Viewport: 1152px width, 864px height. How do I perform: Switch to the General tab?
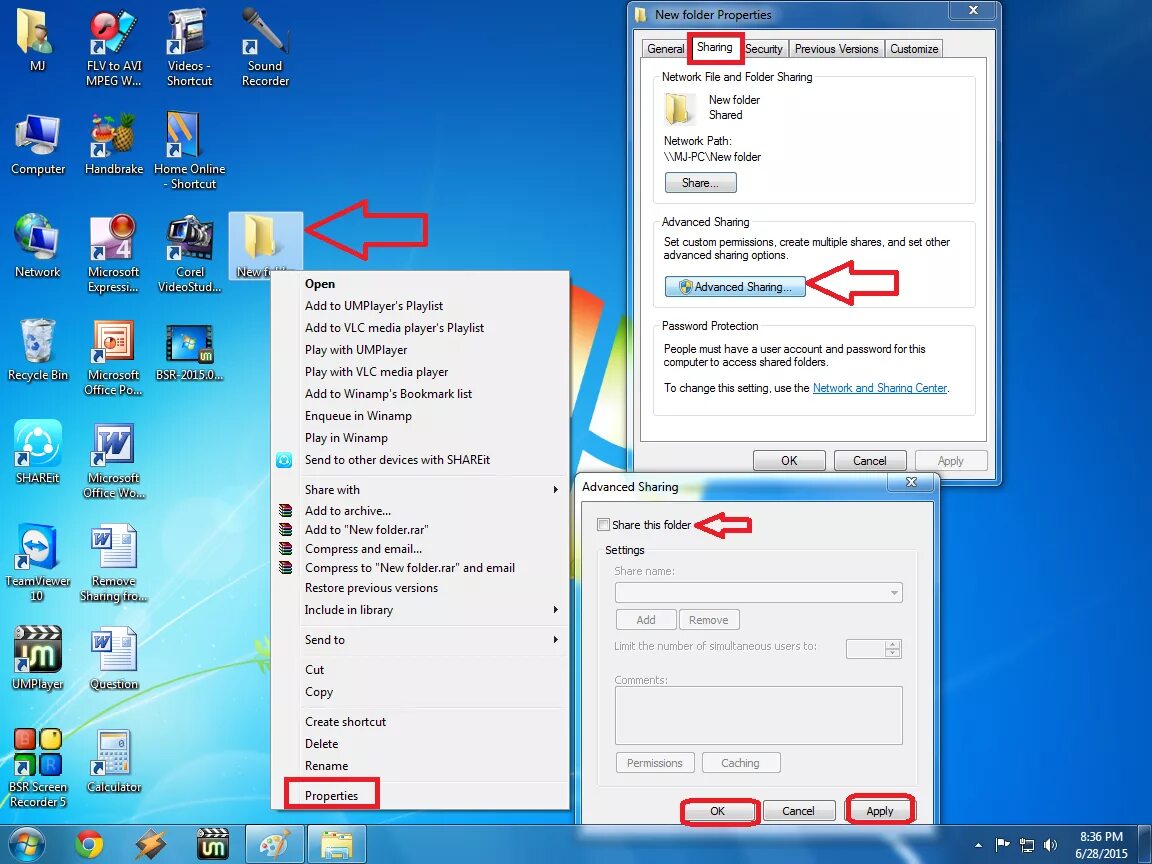666,48
